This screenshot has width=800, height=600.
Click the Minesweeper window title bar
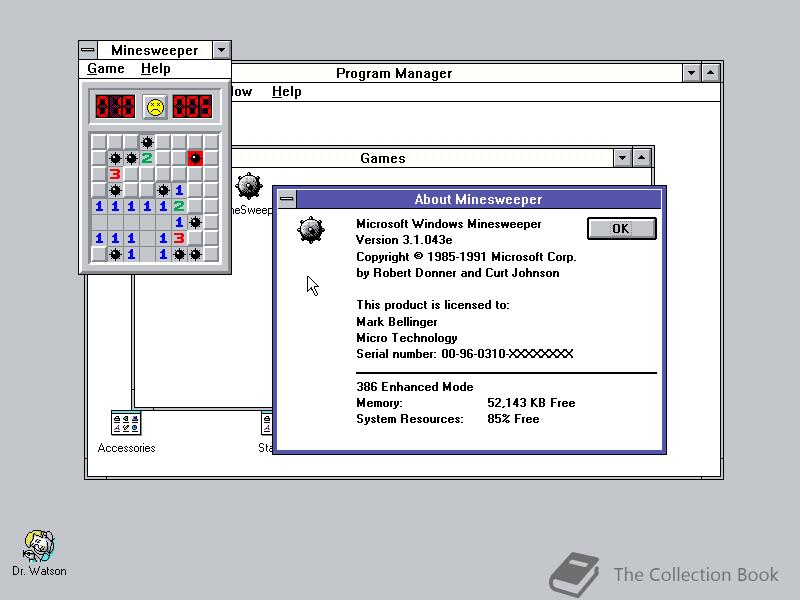155,50
